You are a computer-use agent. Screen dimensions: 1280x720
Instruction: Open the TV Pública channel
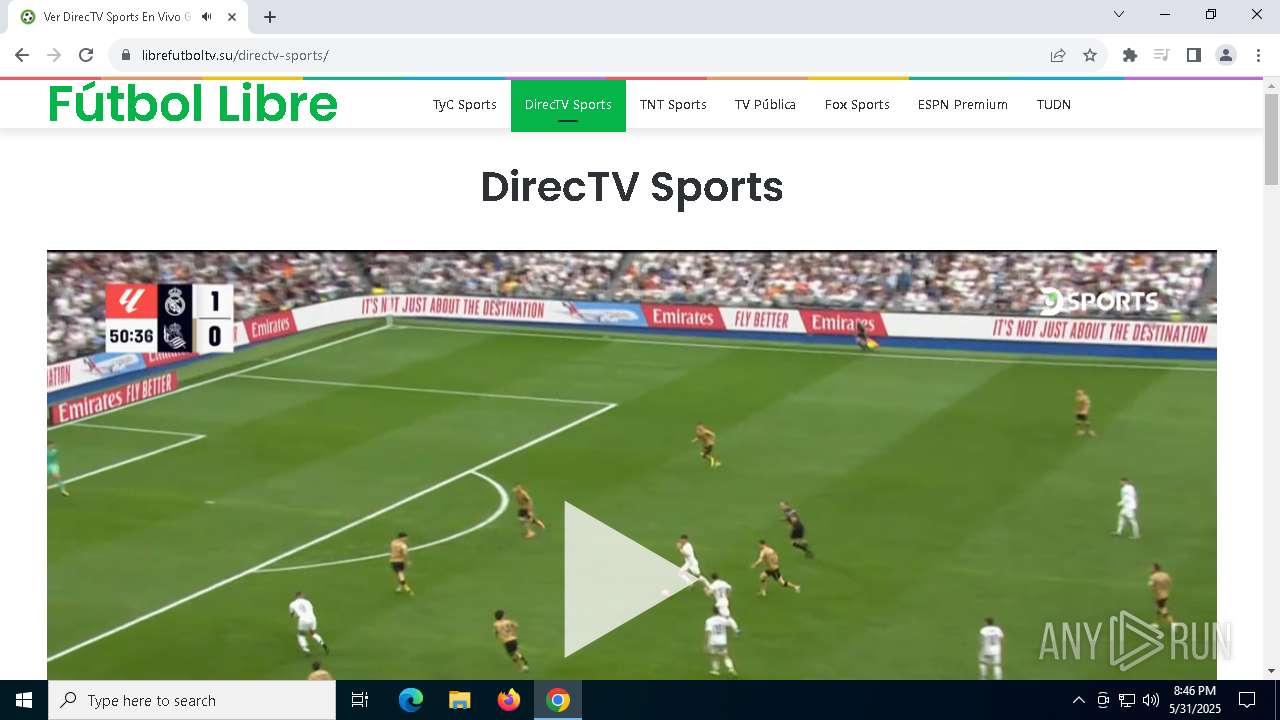tap(765, 104)
